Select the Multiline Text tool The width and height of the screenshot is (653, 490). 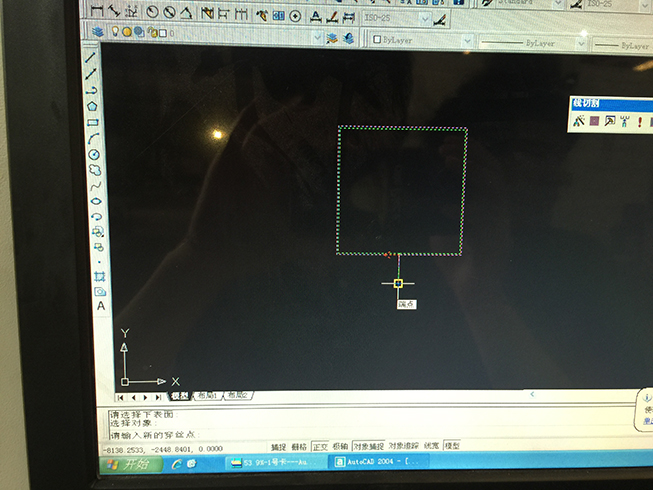click(101, 306)
